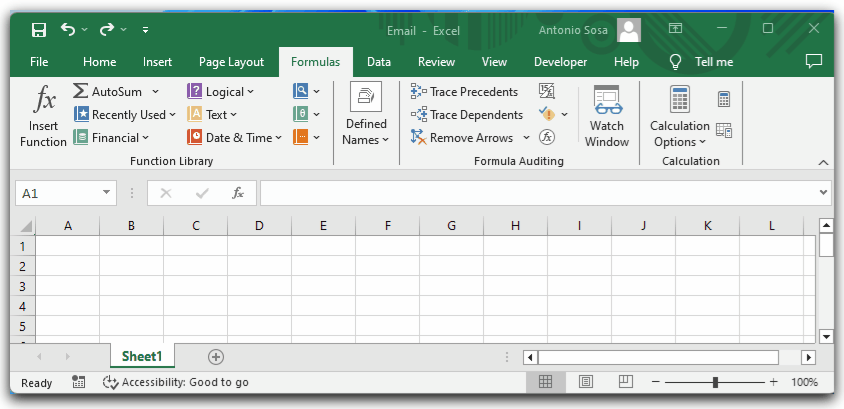Switch to Page Layout view icon

click(586, 382)
